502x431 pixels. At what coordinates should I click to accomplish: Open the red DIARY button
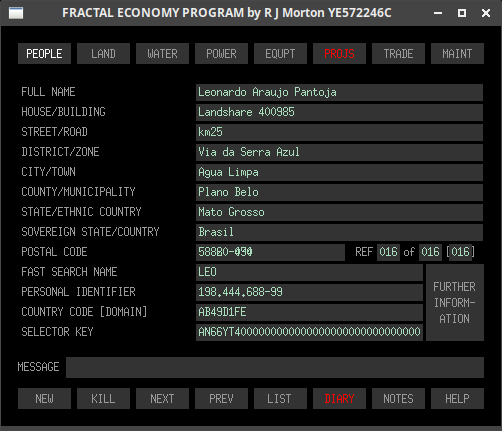(x=339, y=398)
